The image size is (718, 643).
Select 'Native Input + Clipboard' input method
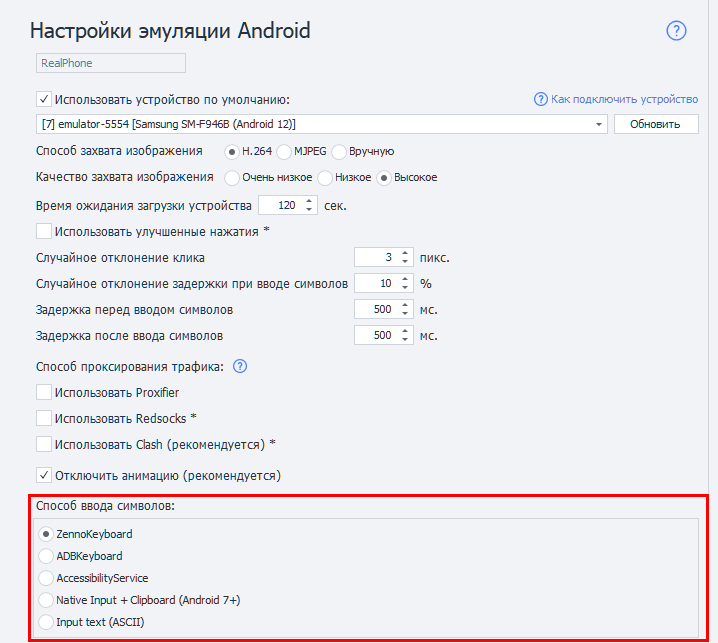tap(46, 600)
